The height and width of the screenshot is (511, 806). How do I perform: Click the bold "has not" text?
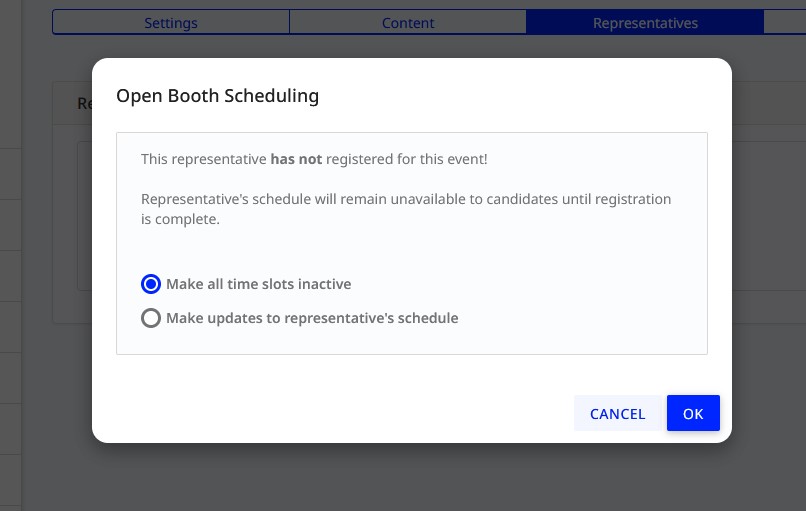pos(296,159)
